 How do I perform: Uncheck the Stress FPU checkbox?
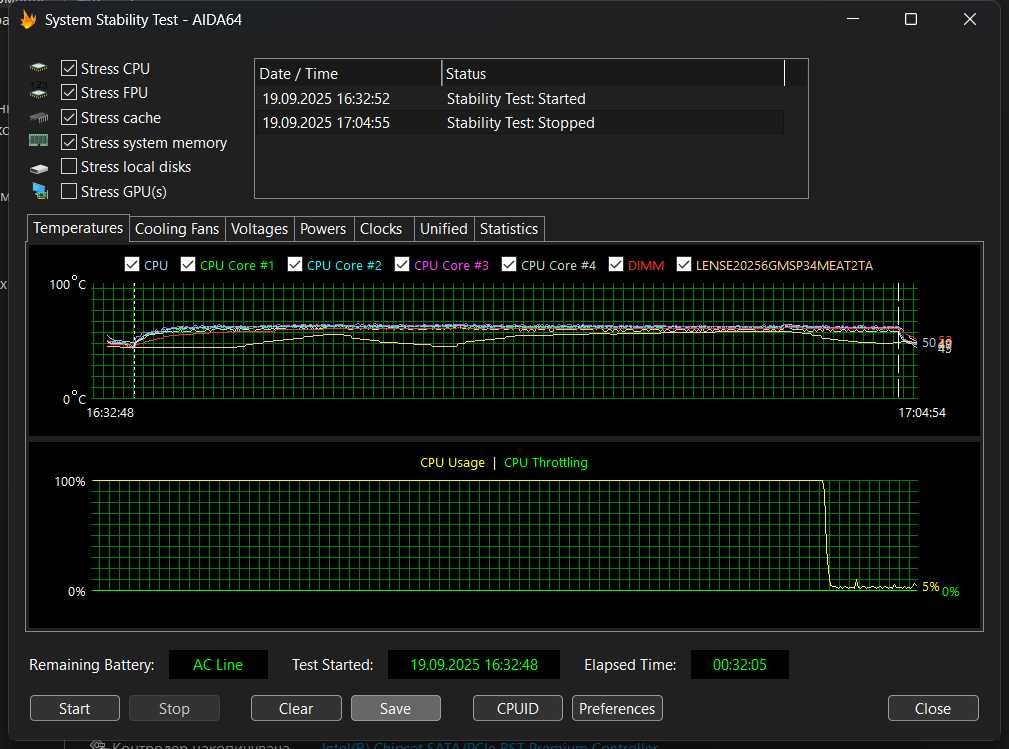(69, 93)
